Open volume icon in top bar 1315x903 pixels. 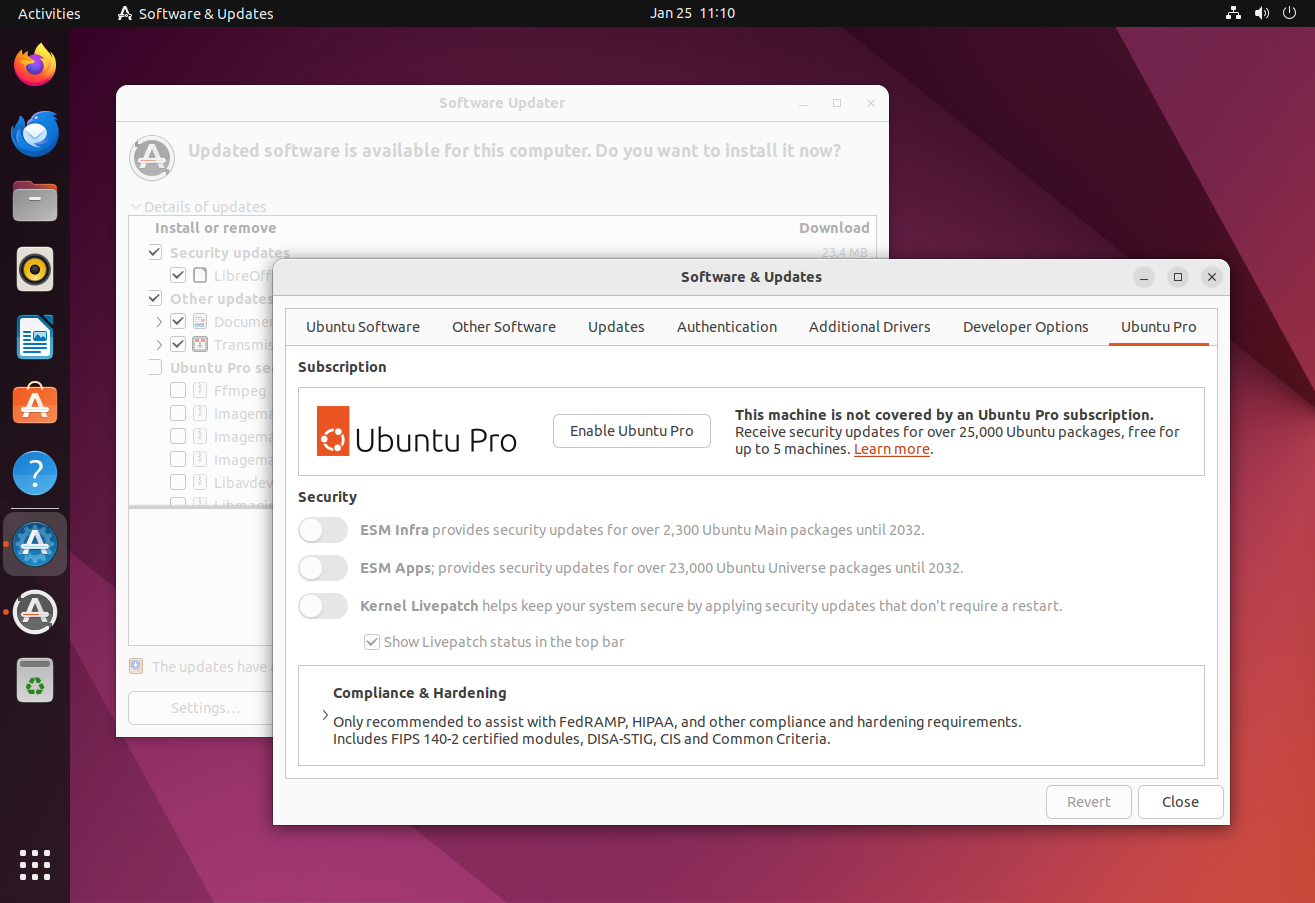click(x=1262, y=13)
